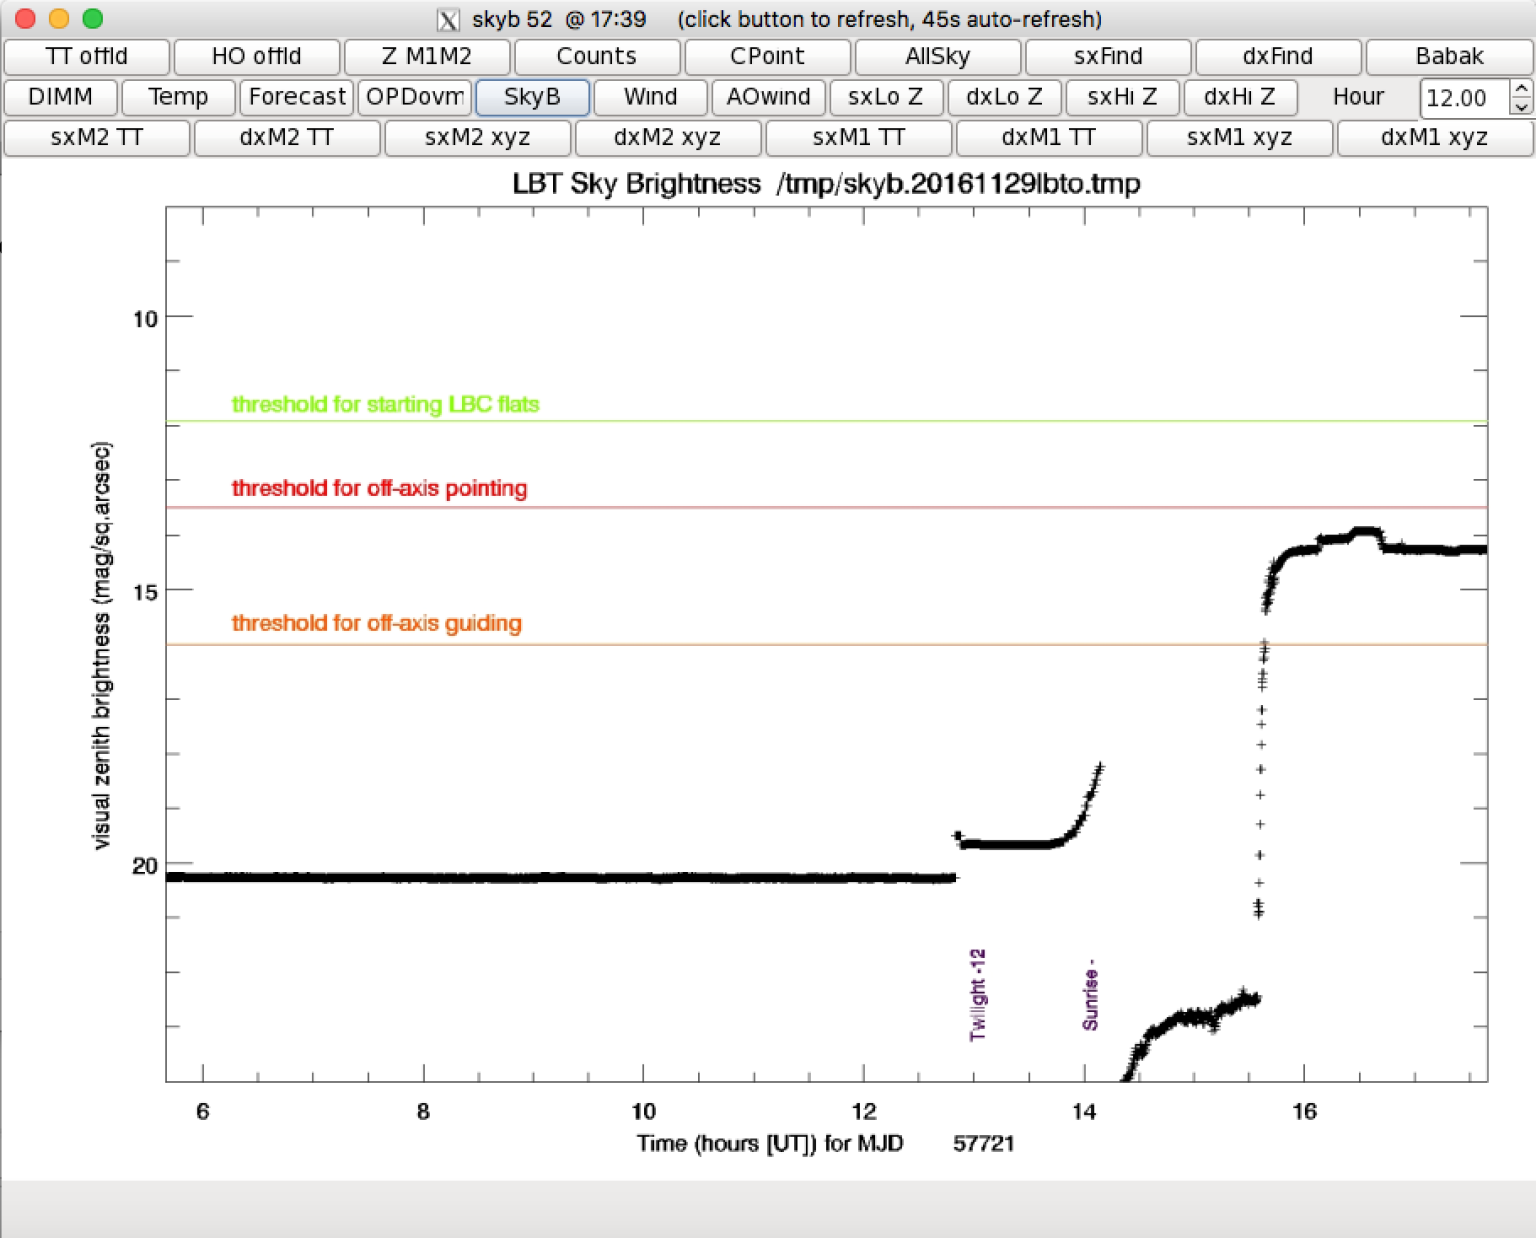Image resolution: width=1536 pixels, height=1238 pixels.
Task: Click the dxFind button
Action: click(1278, 56)
